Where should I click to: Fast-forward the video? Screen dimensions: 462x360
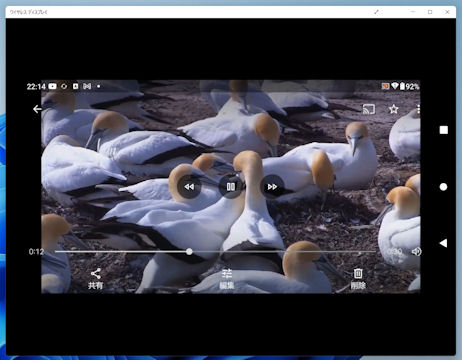[x=272, y=187]
